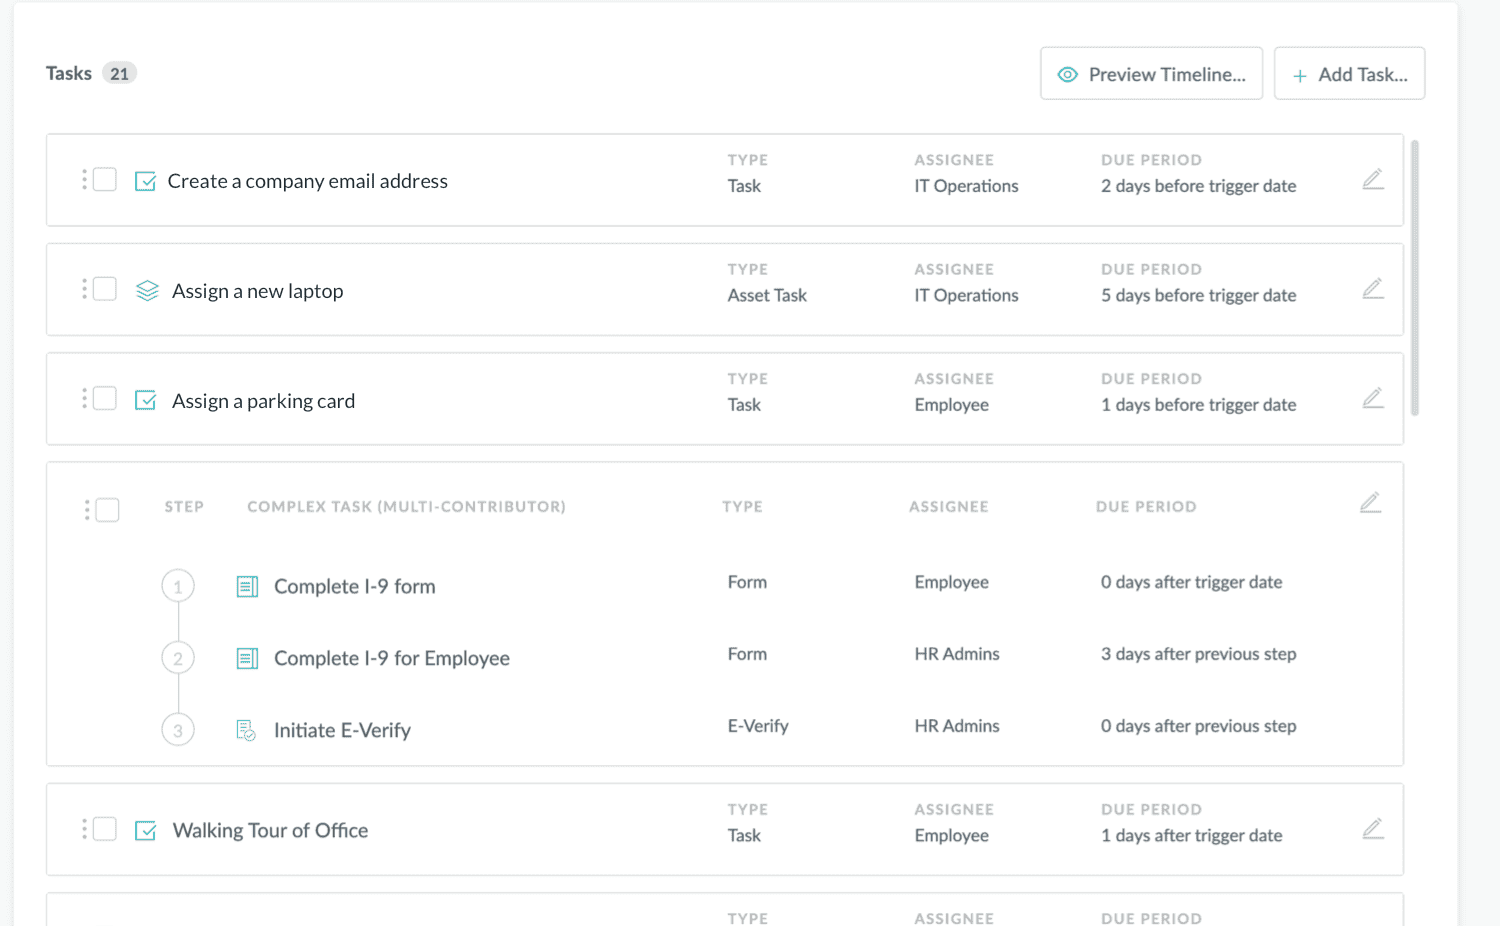Click edit pencil for Walking Tour of Office
Image resolution: width=1500 pixels, height=926 pixels.
pyautogui.click(x=1373, y=829)
